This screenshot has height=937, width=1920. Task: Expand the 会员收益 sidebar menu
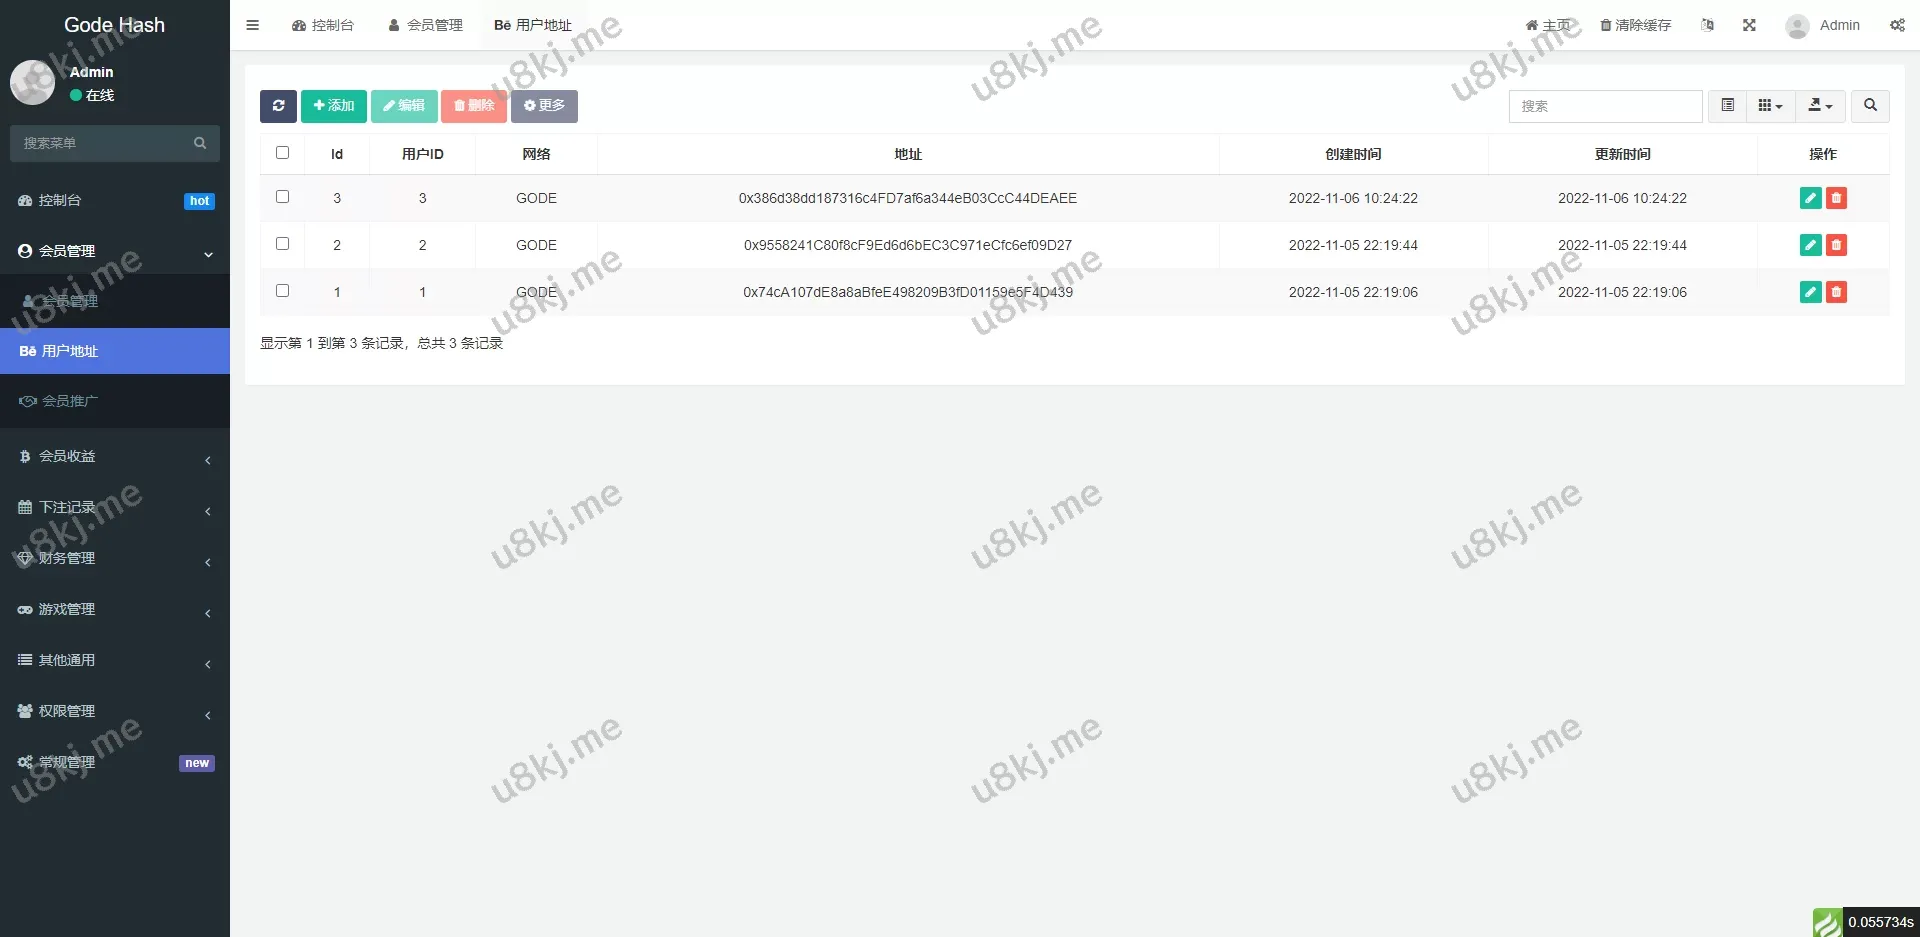click(115, 457)
